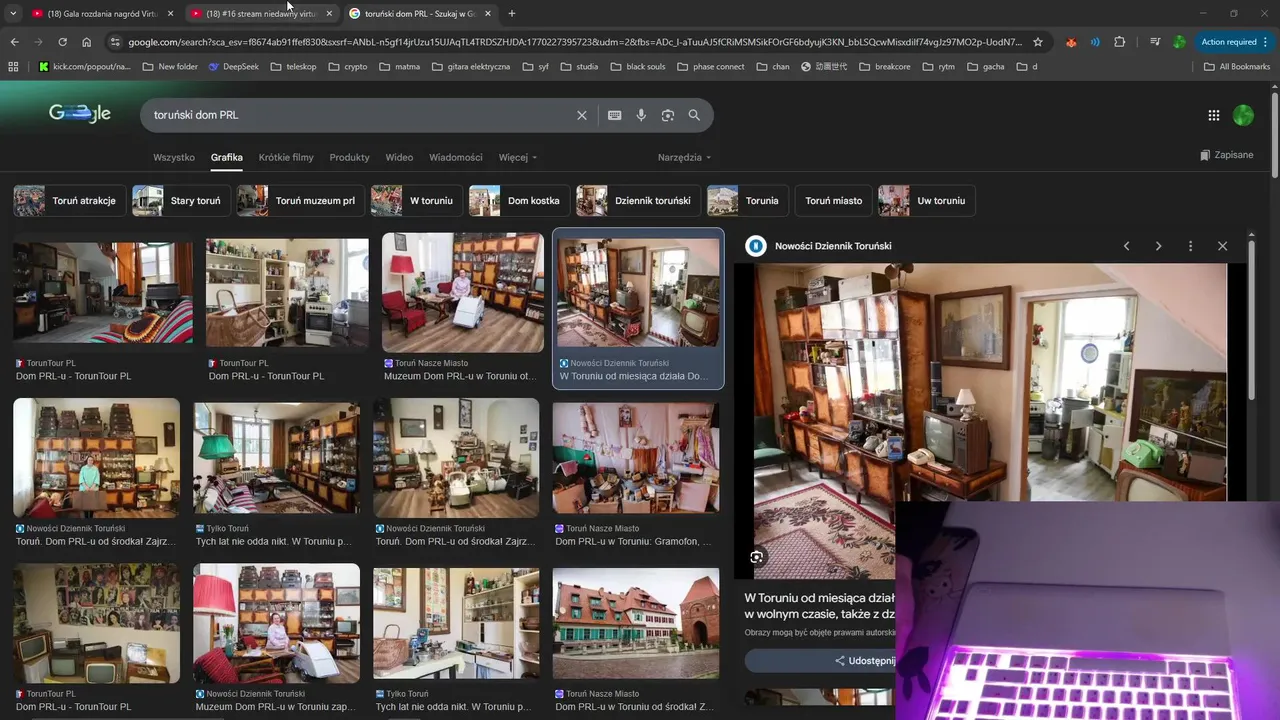Open the kick.com/popout bookmark
The height and width of the screenshot is (720, 1280).
click(x=85, y=67)
